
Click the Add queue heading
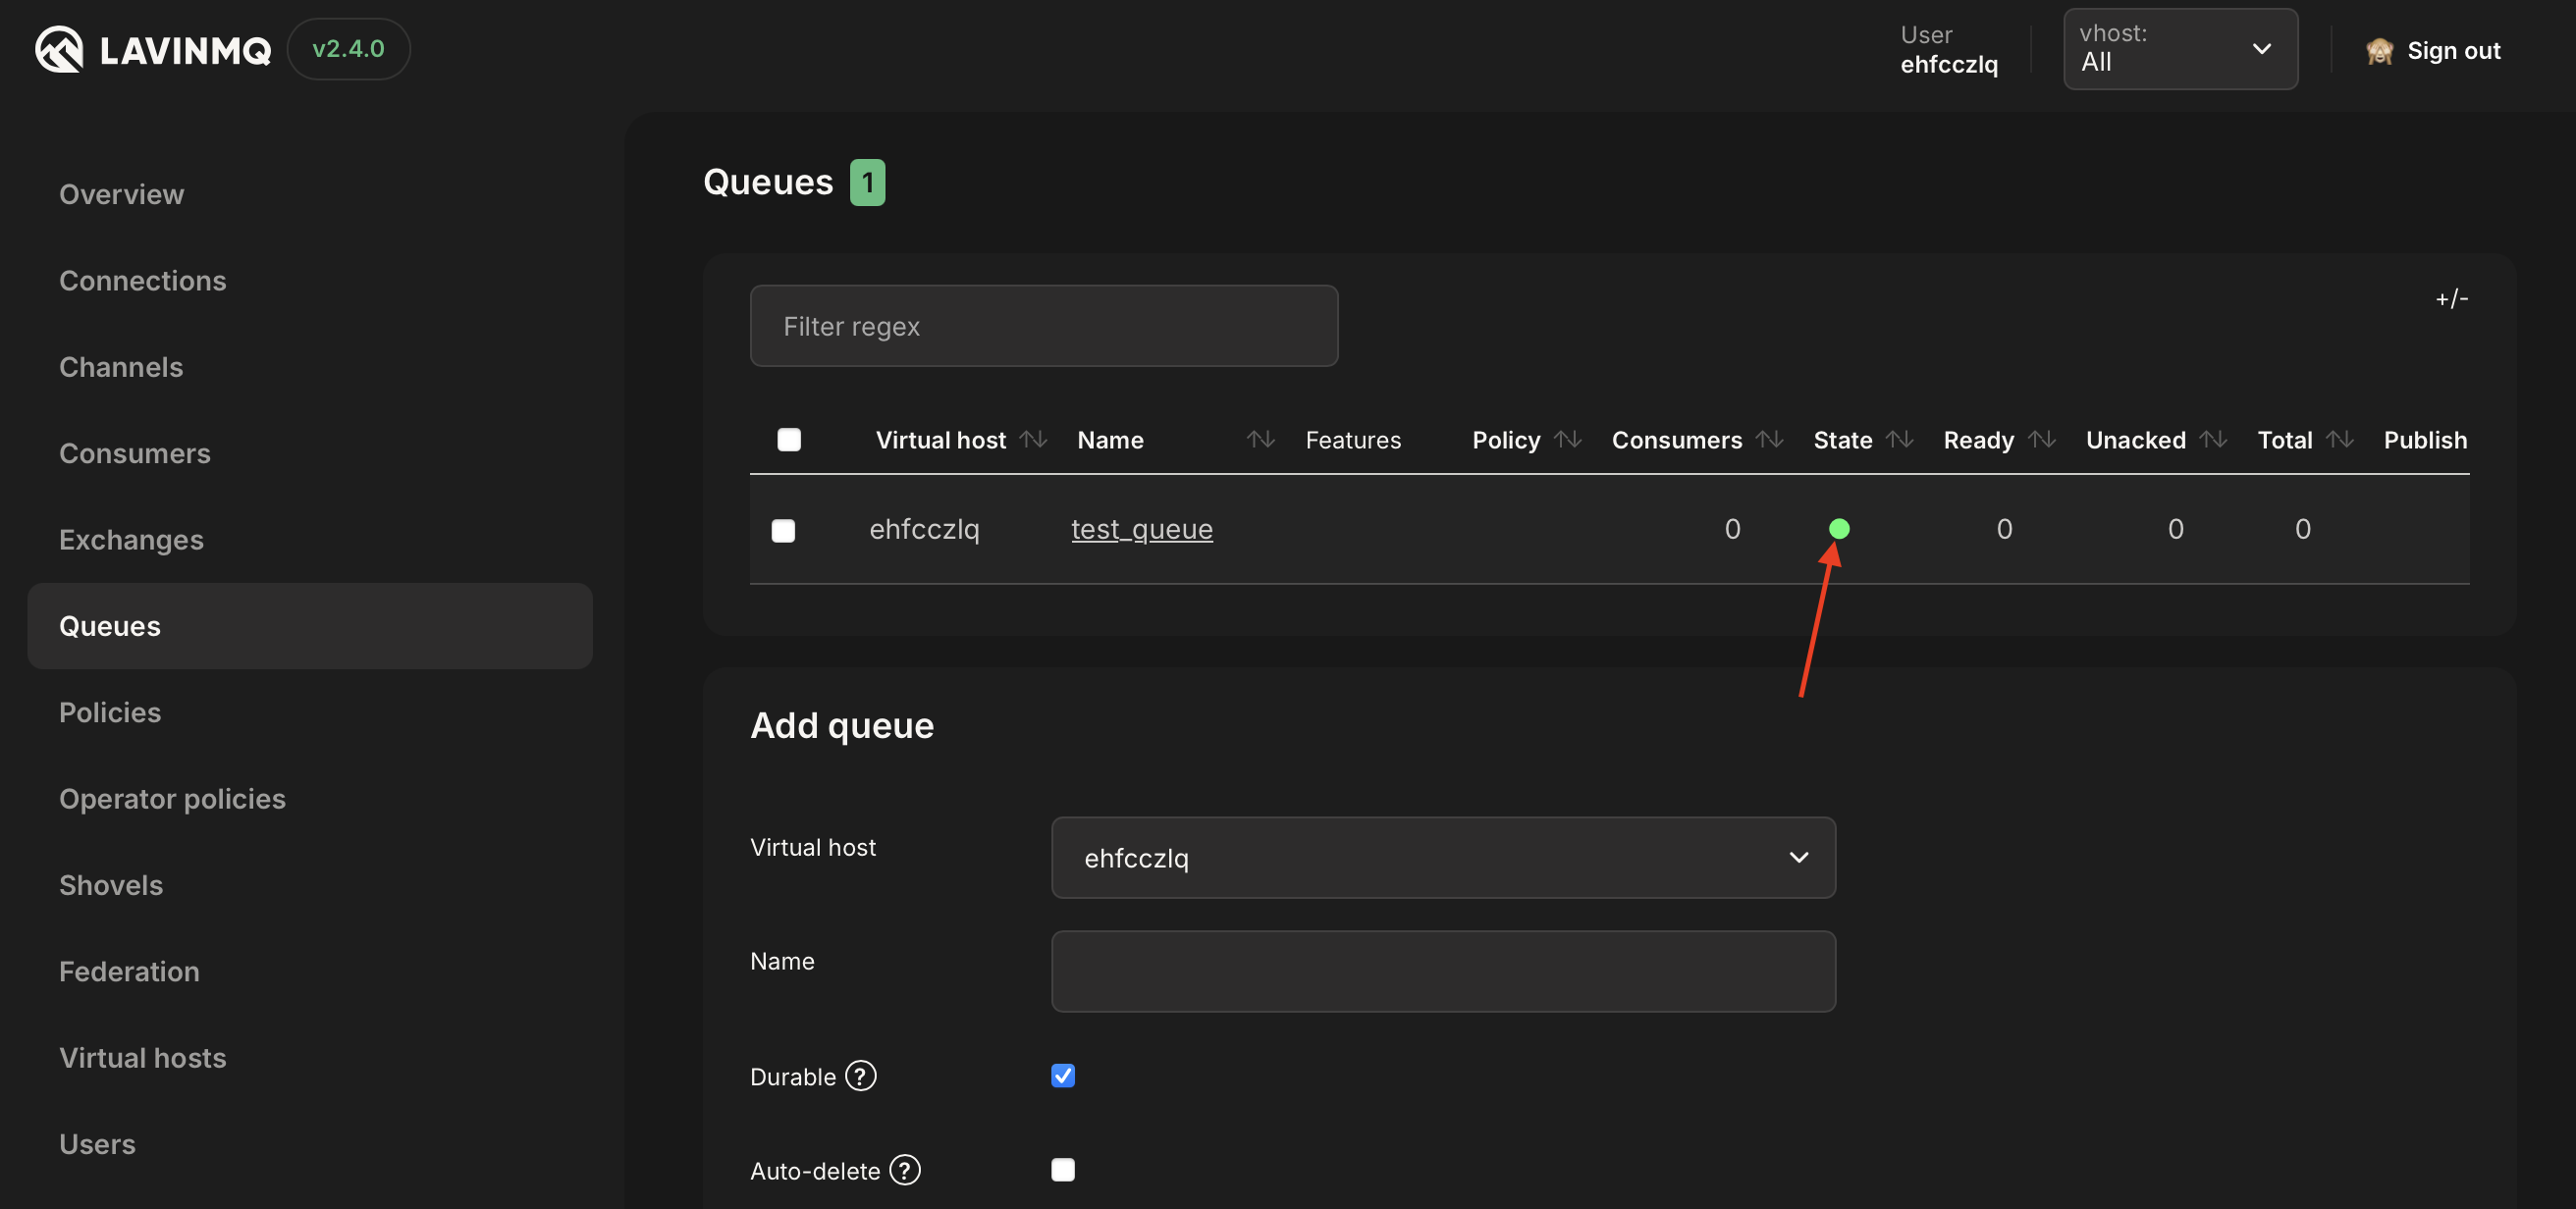pyautogui.click(x=842, y=725)
